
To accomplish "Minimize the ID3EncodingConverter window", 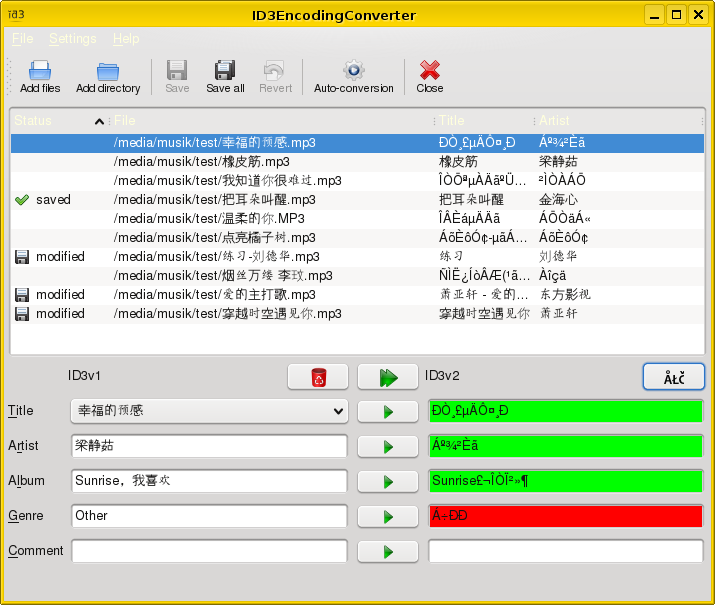I will [654, 15].
